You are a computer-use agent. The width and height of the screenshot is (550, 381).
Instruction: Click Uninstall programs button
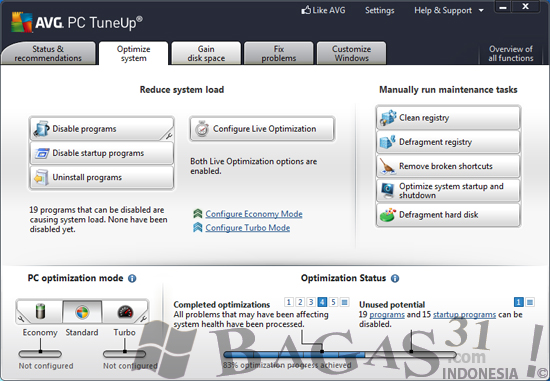click(x=102, y=178)
